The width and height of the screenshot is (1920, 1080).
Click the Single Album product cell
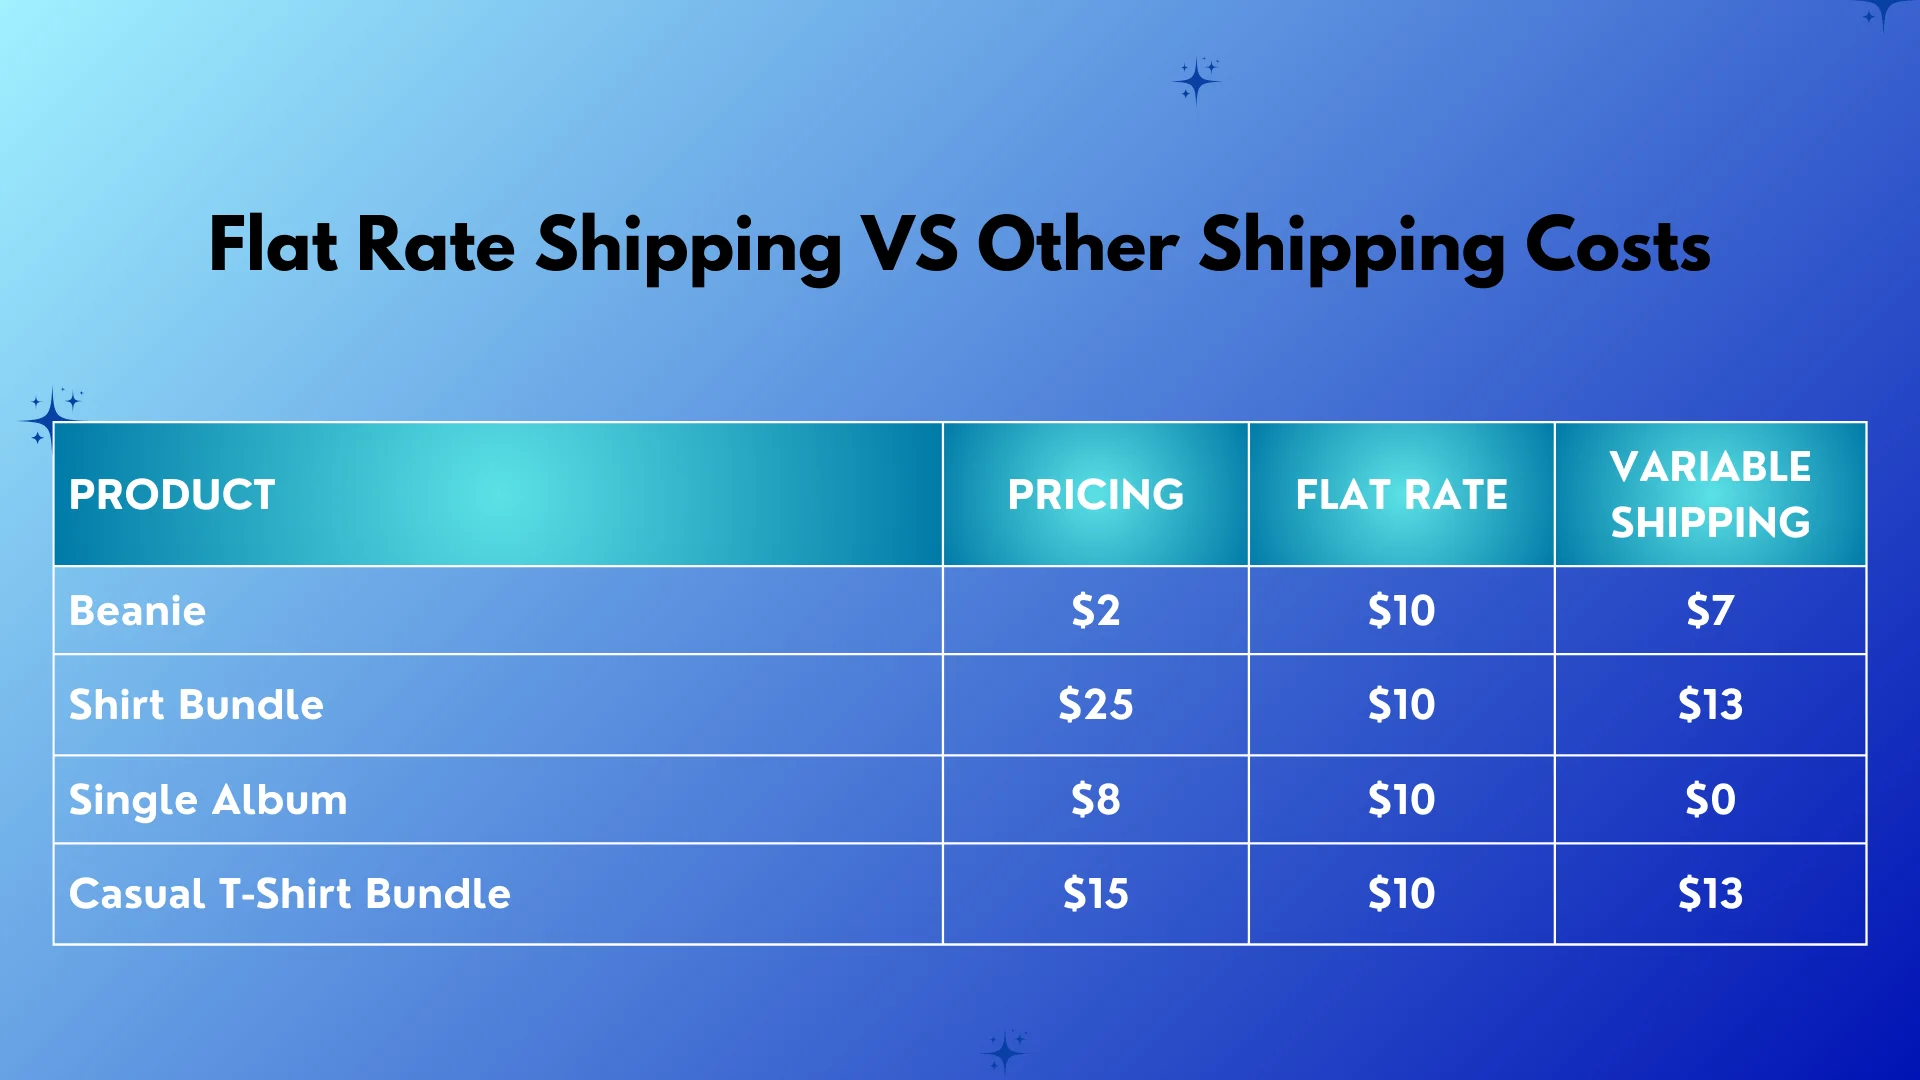point(498,799)
